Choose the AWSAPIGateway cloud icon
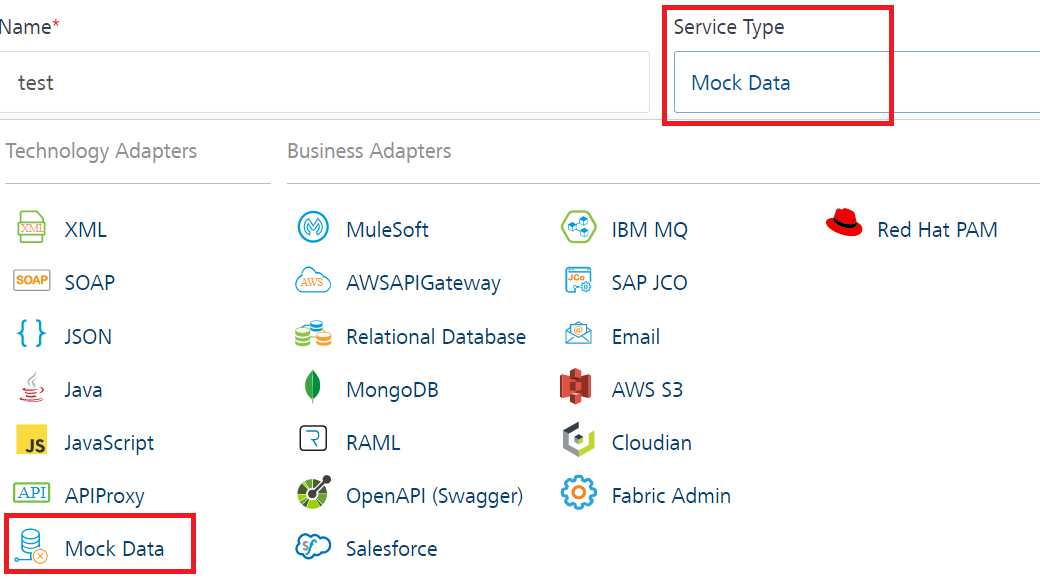The width and height of the screenshot is (1040, 581). 313,281
